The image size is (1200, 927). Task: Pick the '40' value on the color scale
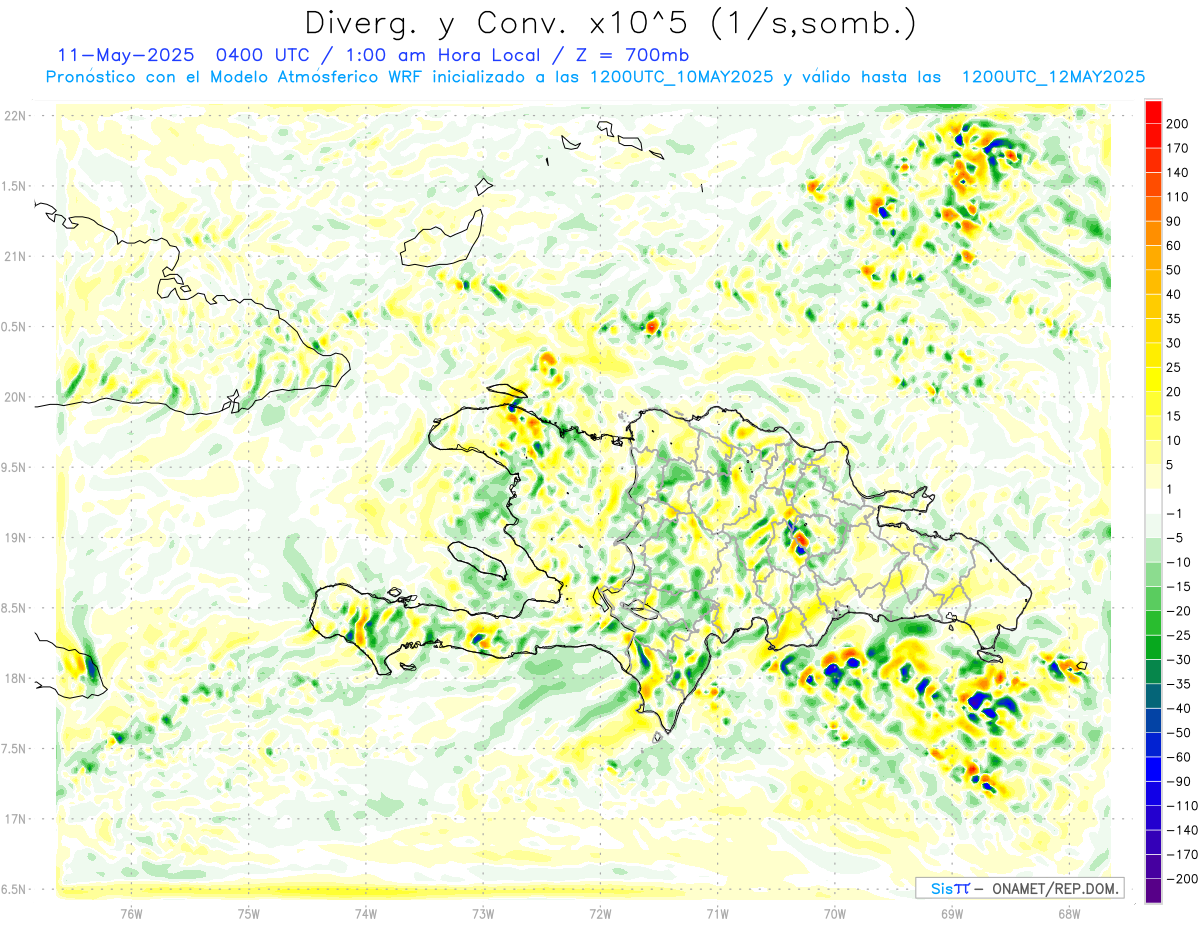(1174, 294)
